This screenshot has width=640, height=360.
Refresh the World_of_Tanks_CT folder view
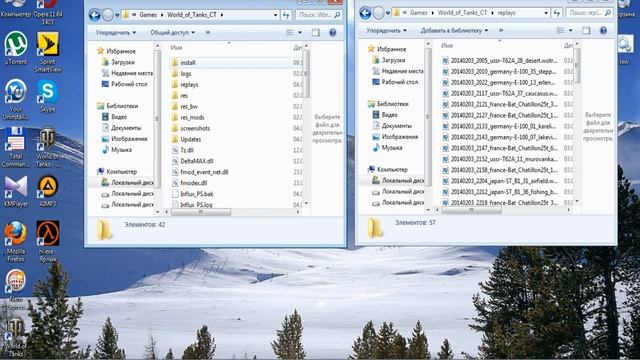click(286, 15)
